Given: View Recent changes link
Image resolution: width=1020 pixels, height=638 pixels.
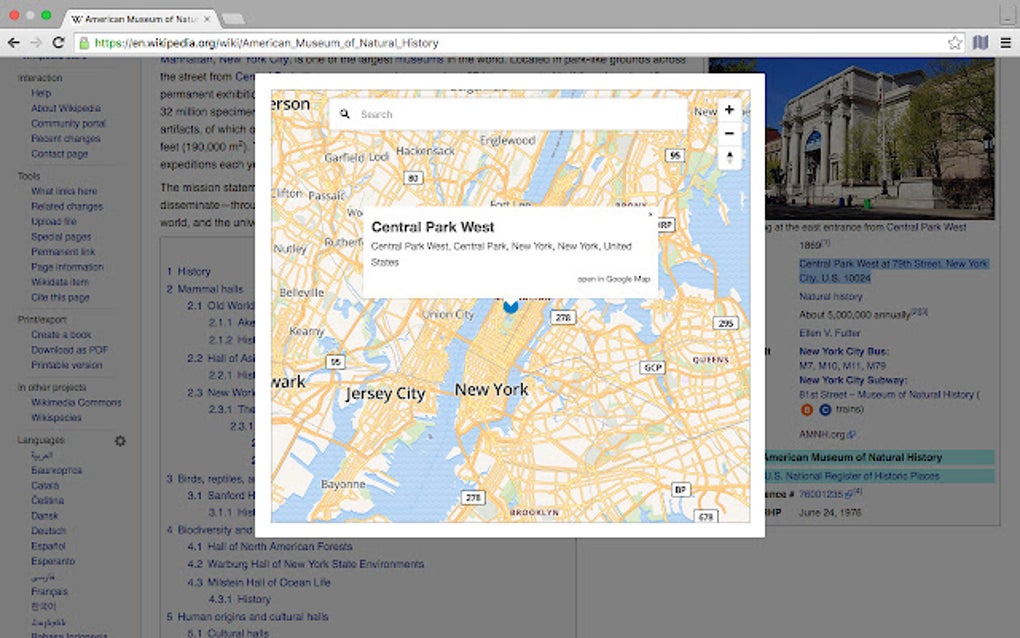Looking at the screenshot, I should [66, 139].
